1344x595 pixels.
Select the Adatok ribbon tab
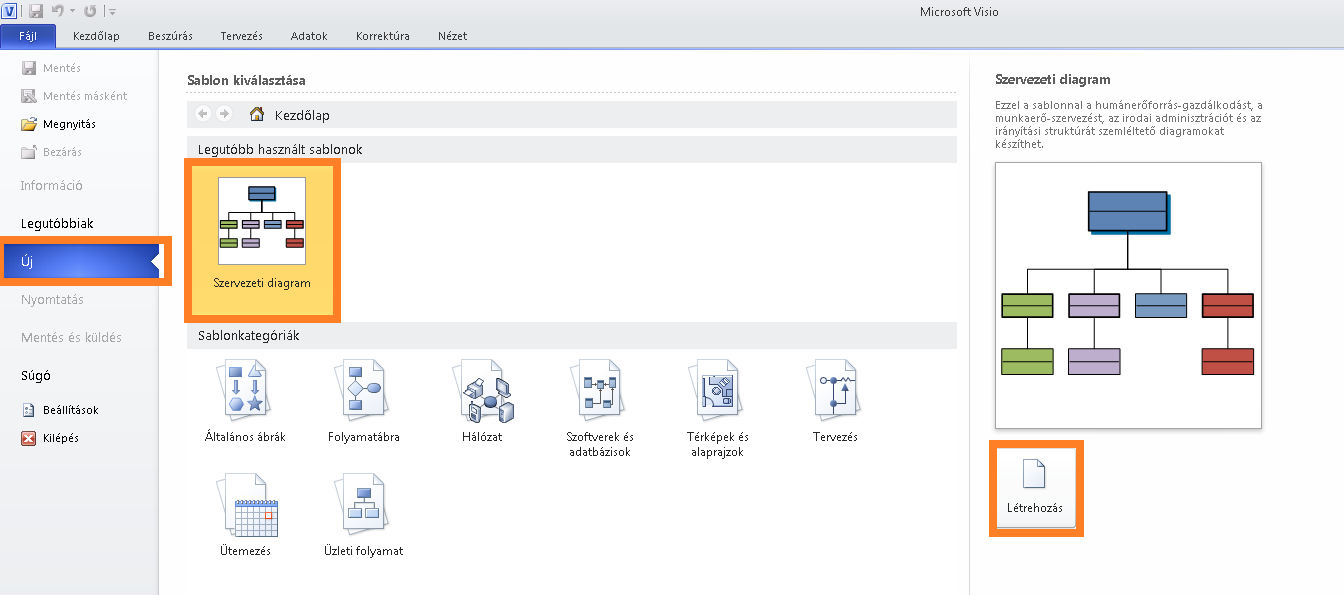[309, 36]
